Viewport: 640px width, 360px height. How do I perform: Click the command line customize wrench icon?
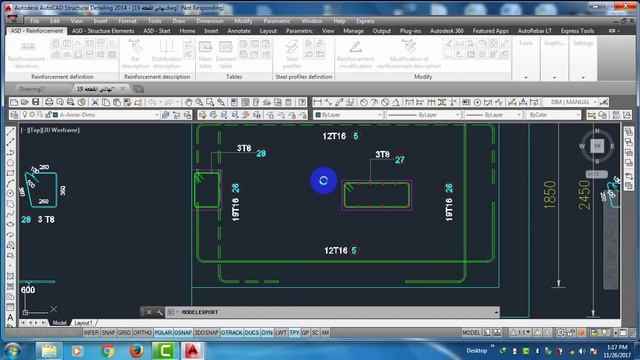pyautogui.click(x=159, y=312)
